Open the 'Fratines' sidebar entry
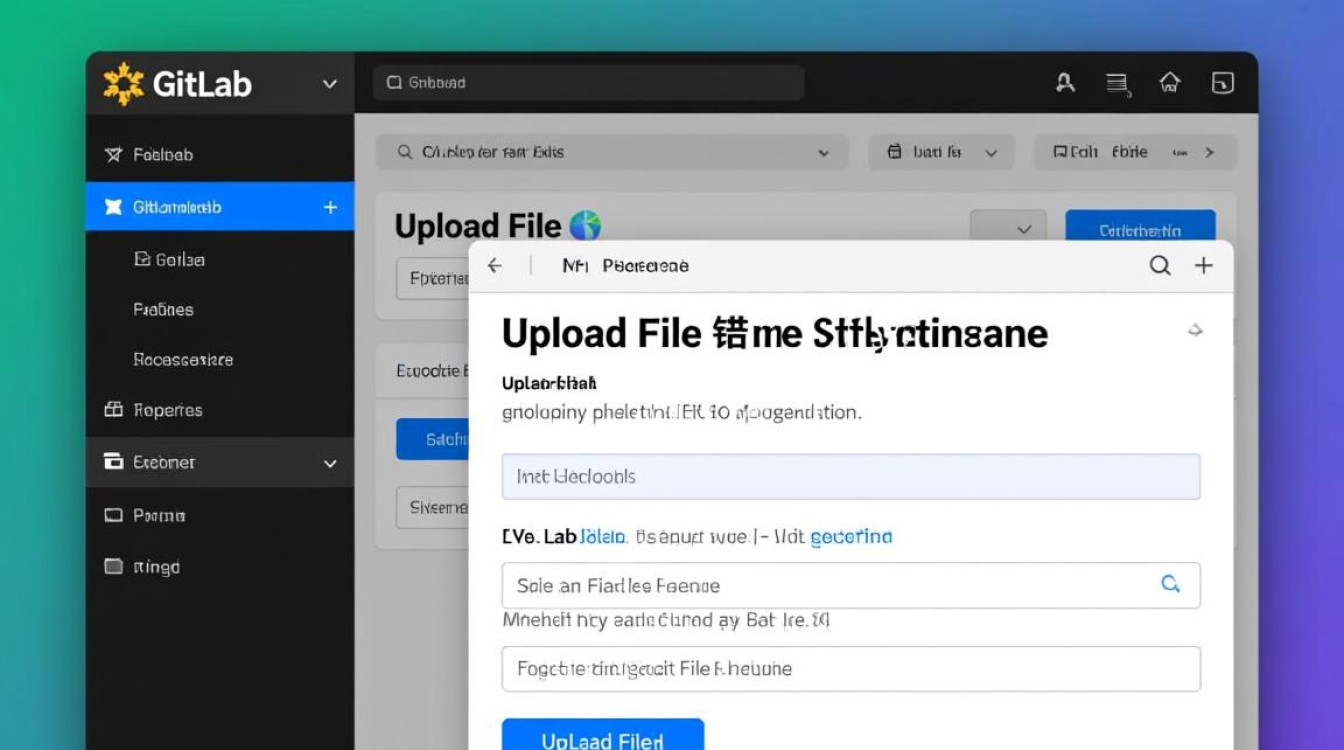Viewport: 1344px width, 750px height. pos(163,310)
